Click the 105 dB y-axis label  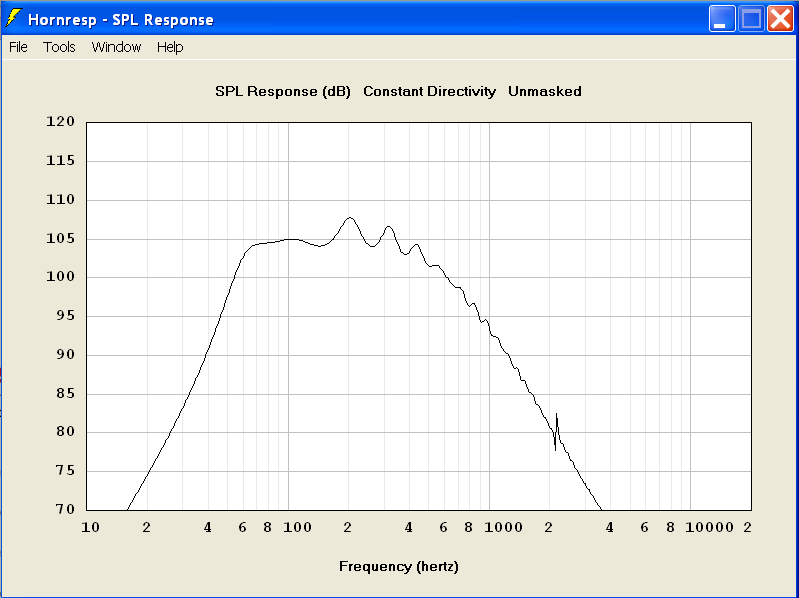(x=61, y=238)
